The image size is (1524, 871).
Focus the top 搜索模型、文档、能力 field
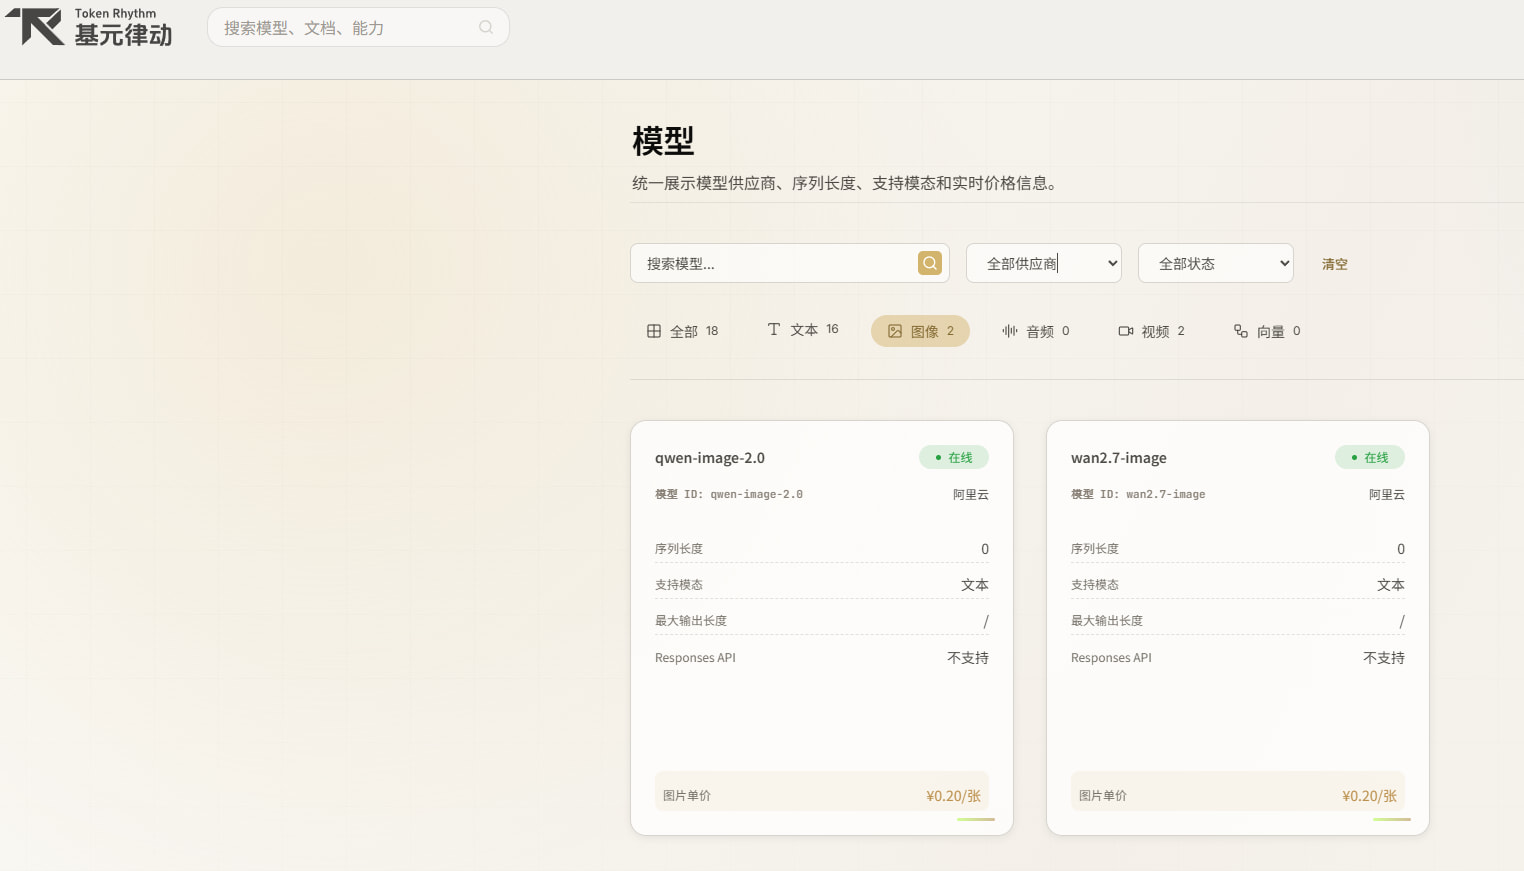click(x=358, y=27)
